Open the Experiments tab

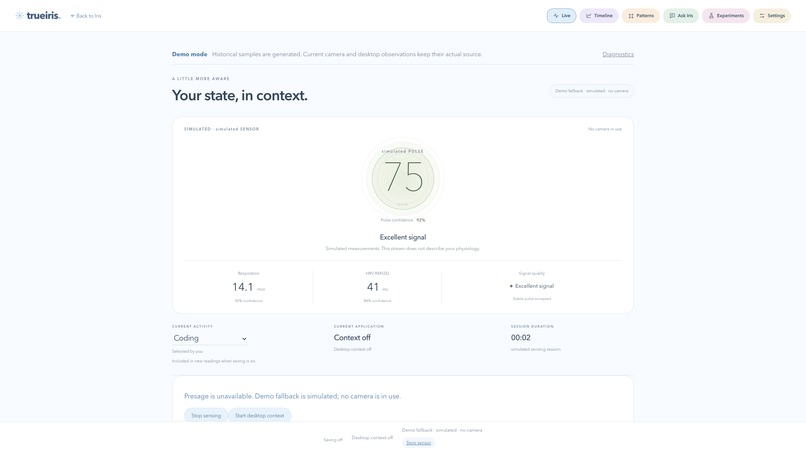coord(726,16)
